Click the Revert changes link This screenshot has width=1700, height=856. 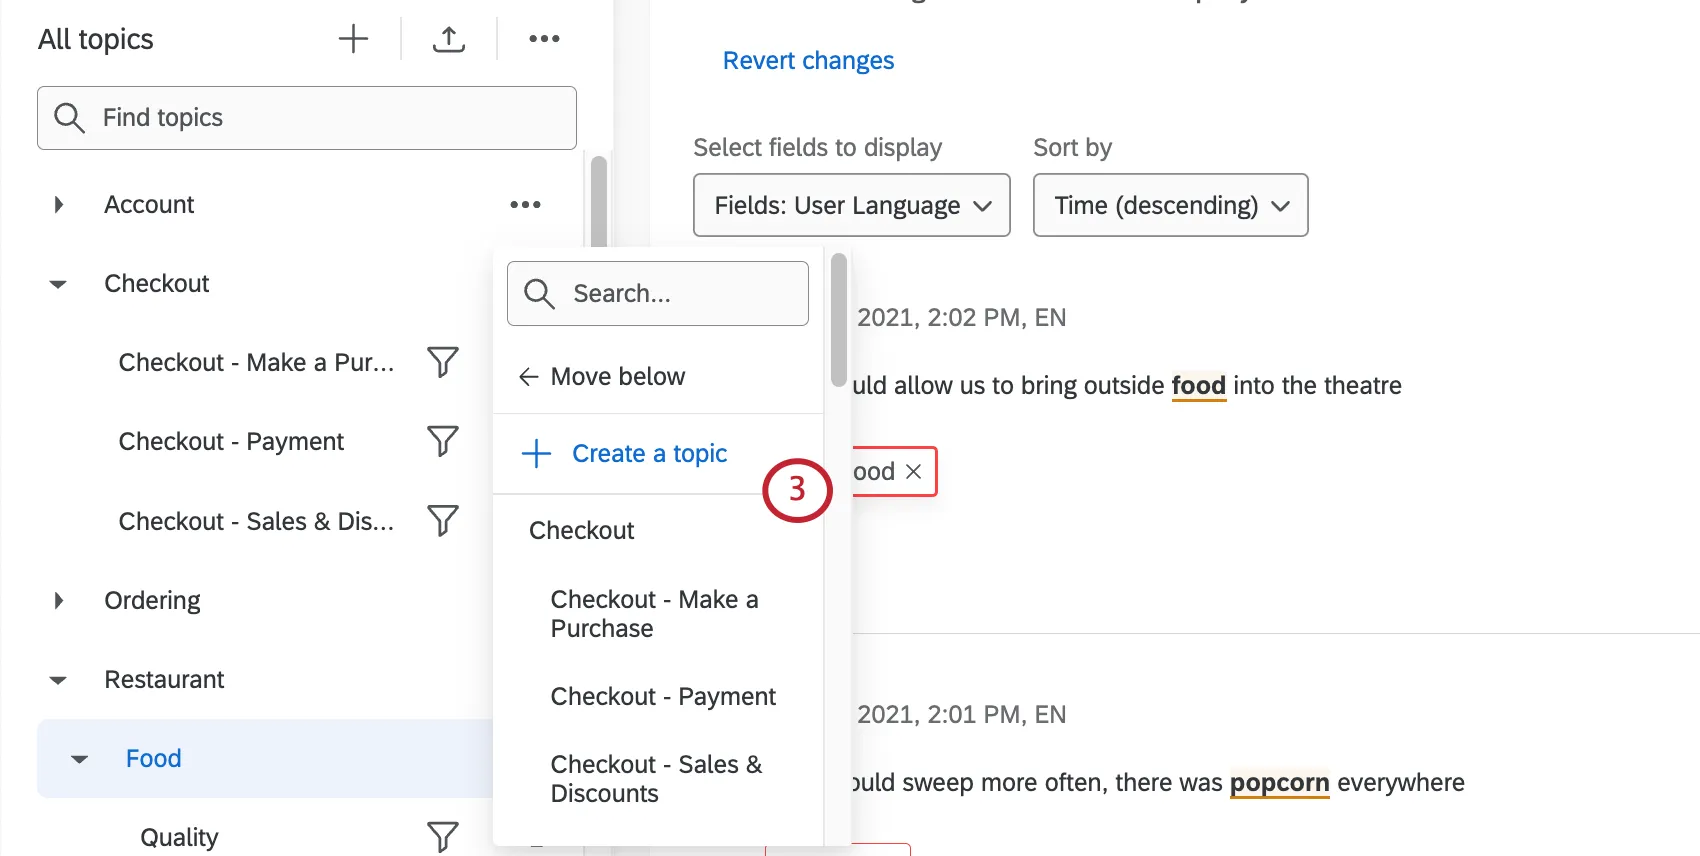tap(808, 61)
